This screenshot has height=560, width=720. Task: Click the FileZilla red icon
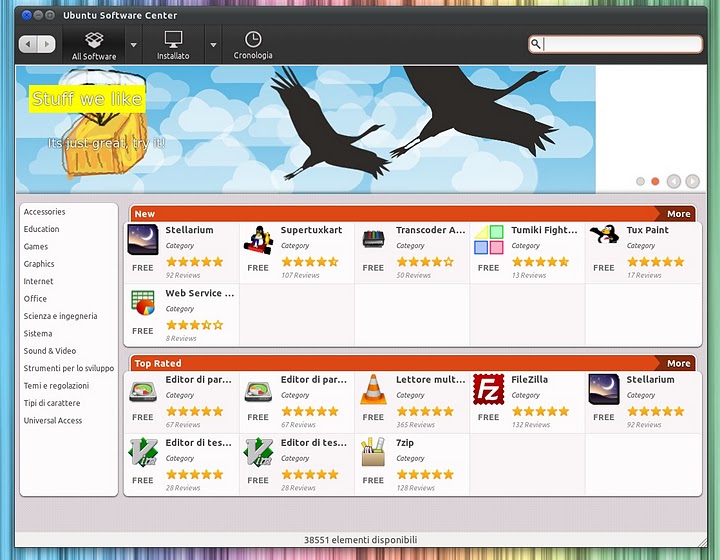[489, 389]
